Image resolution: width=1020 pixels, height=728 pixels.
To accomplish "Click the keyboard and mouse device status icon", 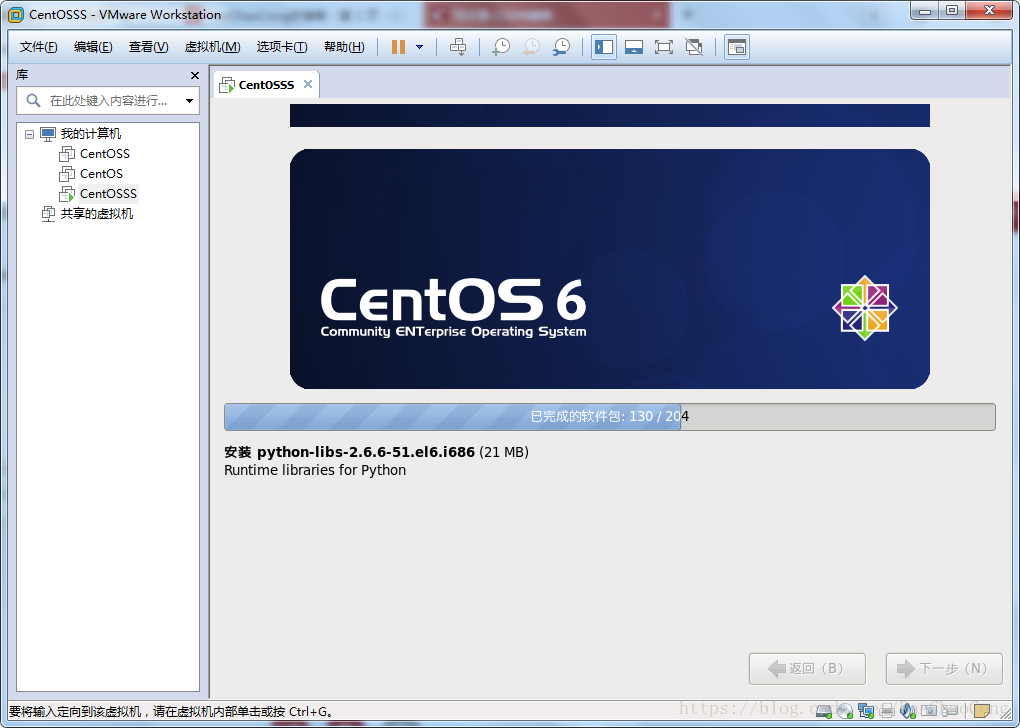I will (x=950, y=711).
